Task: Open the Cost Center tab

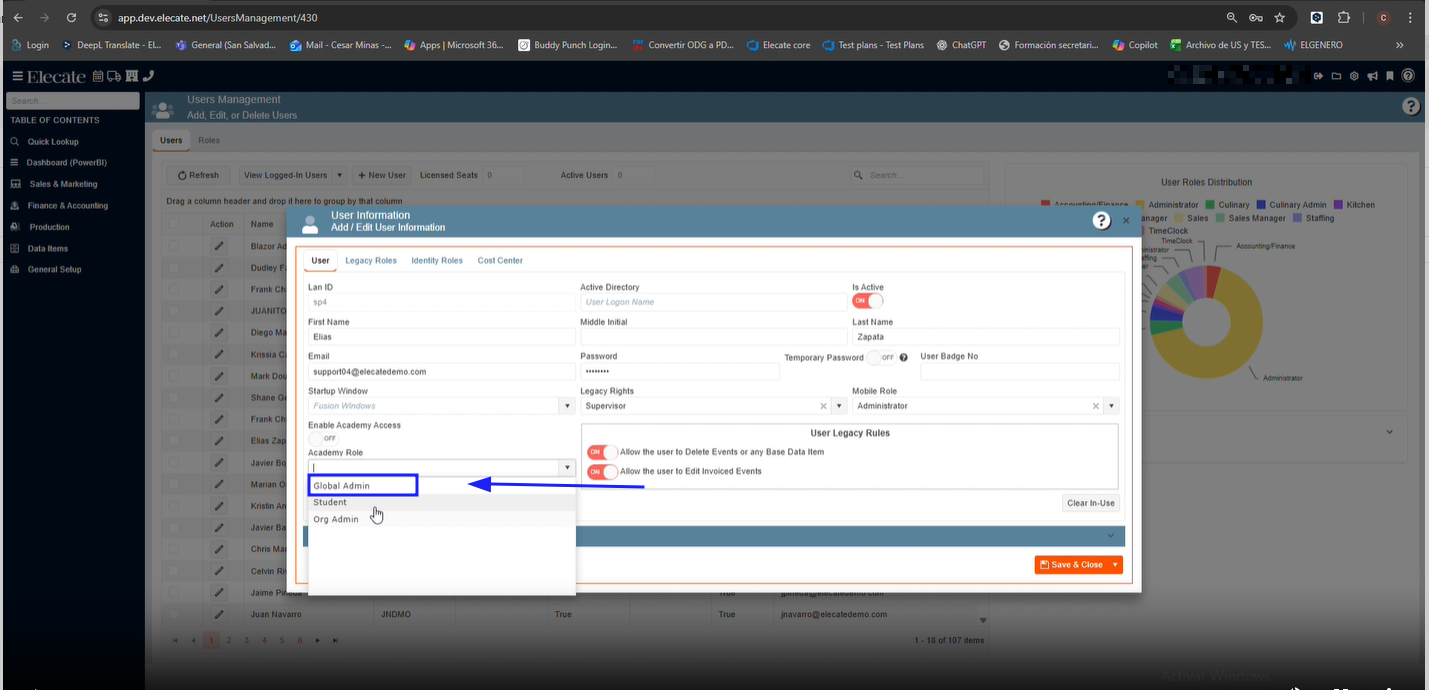Action: (x=500, y=261)
